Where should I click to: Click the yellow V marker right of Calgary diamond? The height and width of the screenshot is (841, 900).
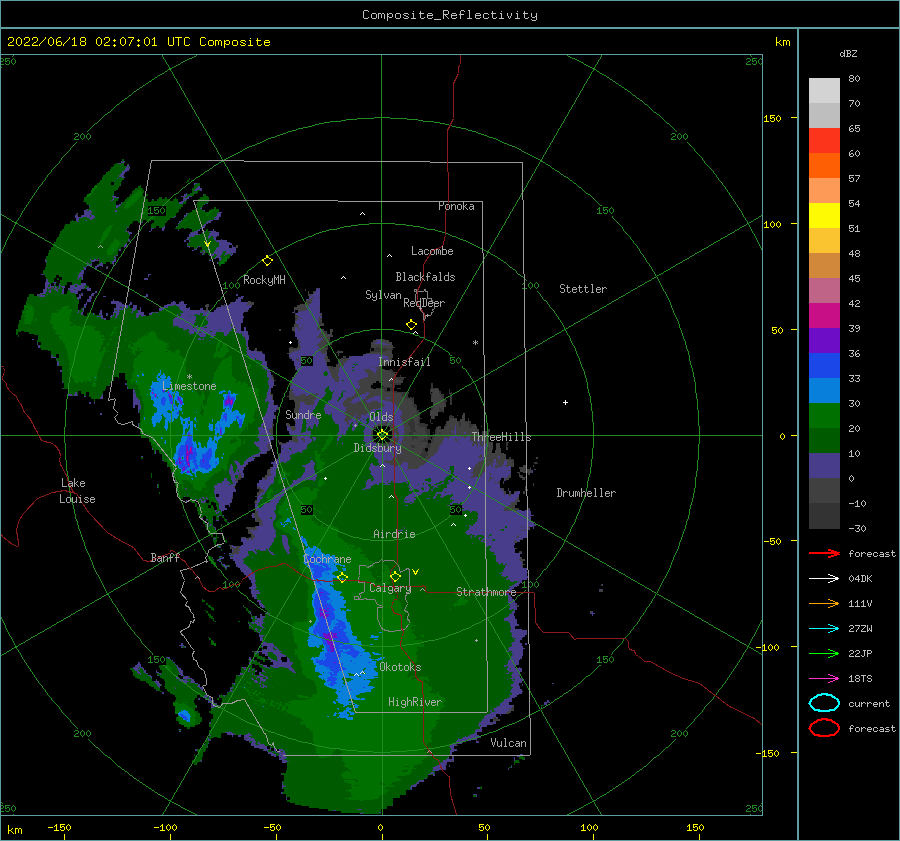pyautogui.click(x=415, y=572)
